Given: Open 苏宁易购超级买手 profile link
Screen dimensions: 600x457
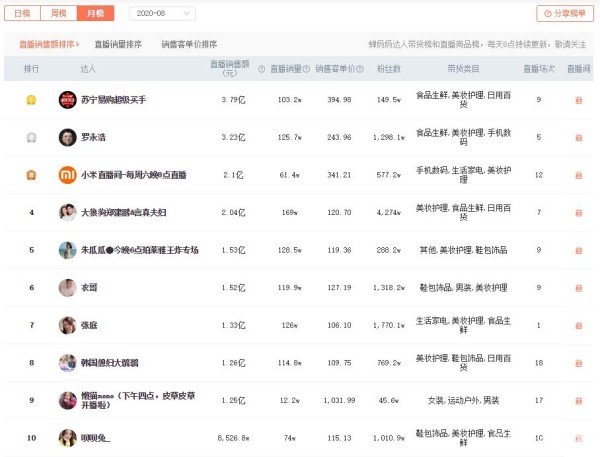Looking at the screenshot, I should point(113,100).
